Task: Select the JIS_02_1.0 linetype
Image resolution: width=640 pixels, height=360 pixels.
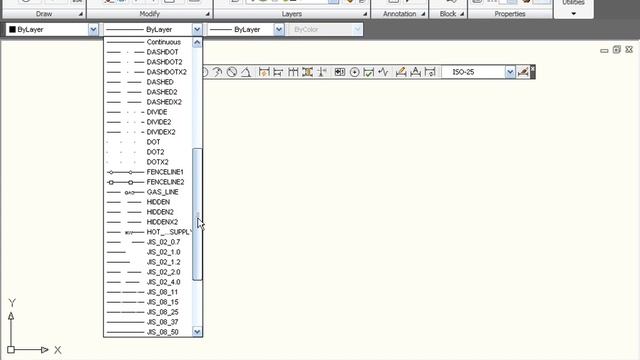Action: point(148,252)
